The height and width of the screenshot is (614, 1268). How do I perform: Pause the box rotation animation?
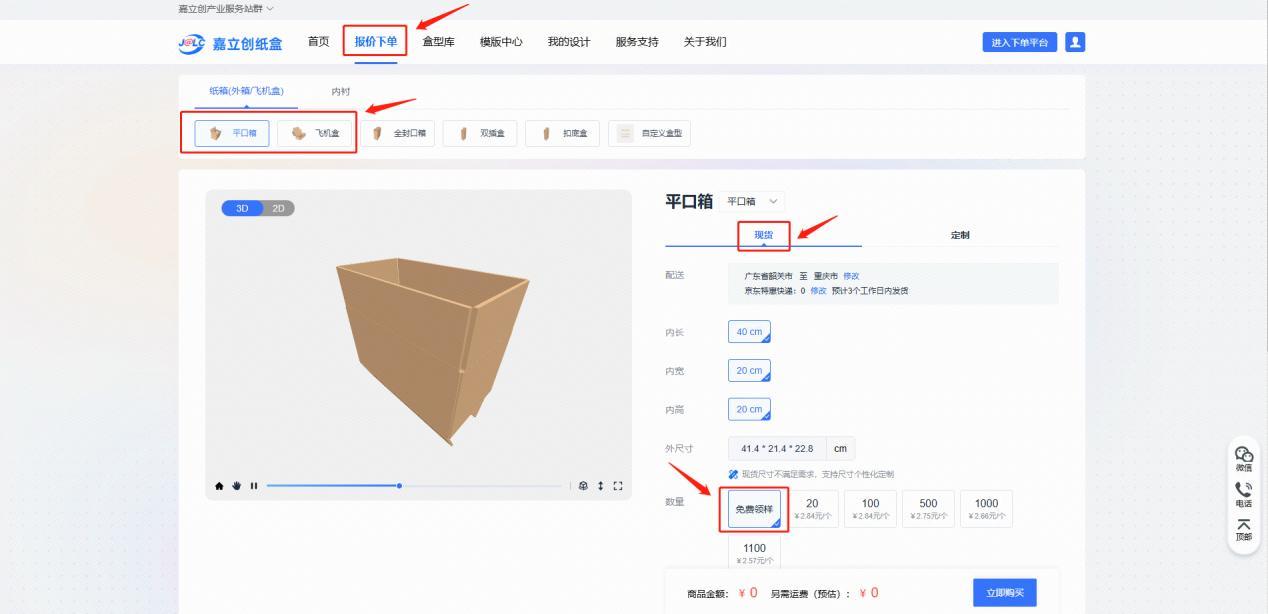tap(254, 486)
